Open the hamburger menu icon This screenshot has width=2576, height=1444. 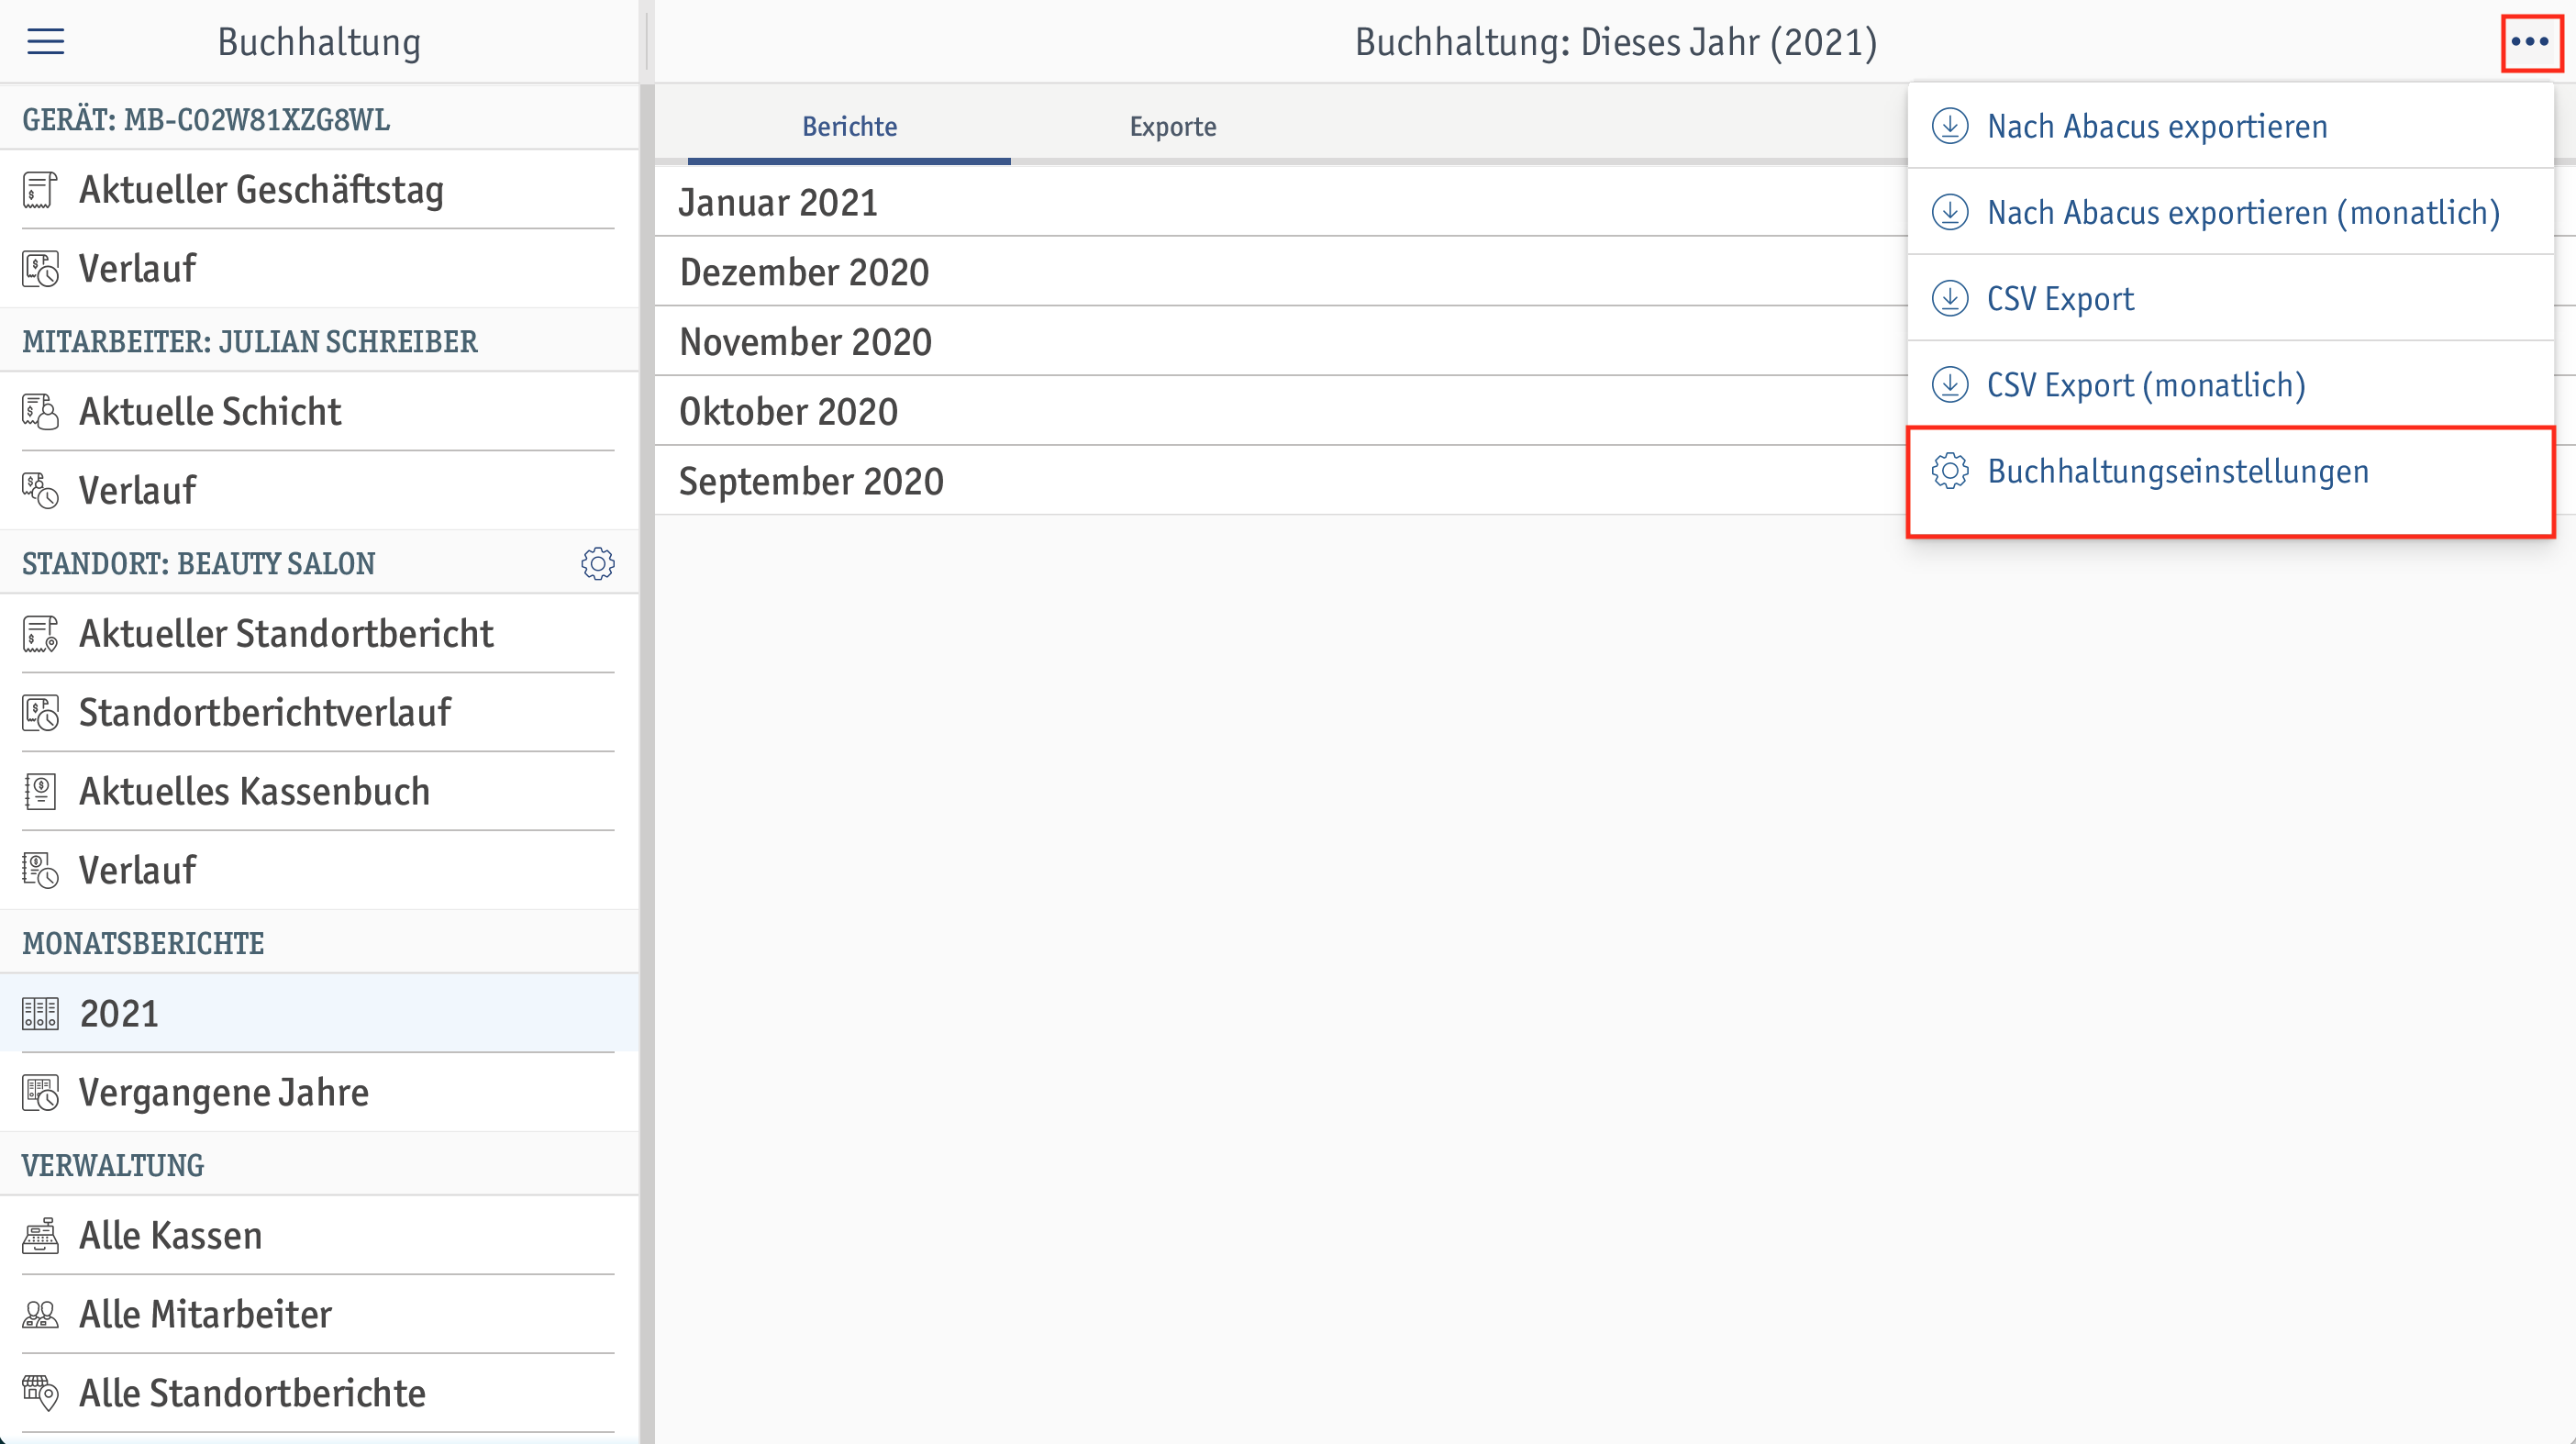(x=45, y=42)
